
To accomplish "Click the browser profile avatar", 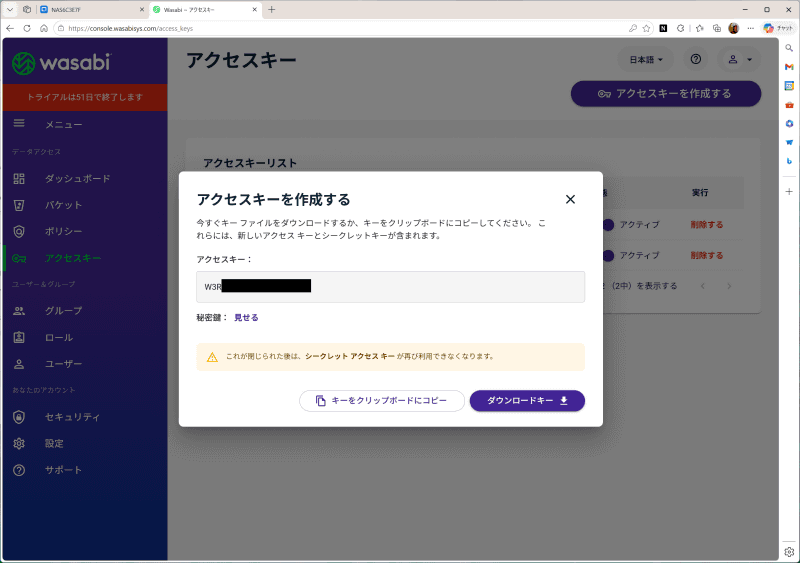I will click(x=734, y=29).
